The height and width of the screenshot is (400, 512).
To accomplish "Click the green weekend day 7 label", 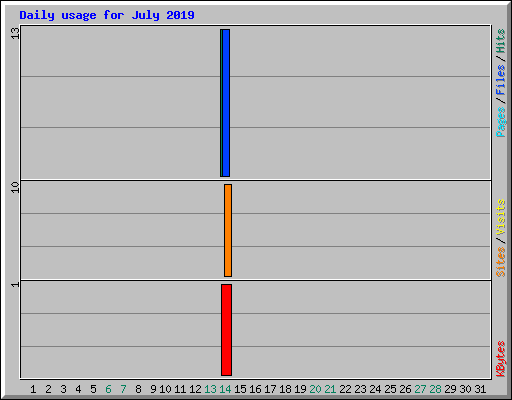I will (x=123, y=389).
